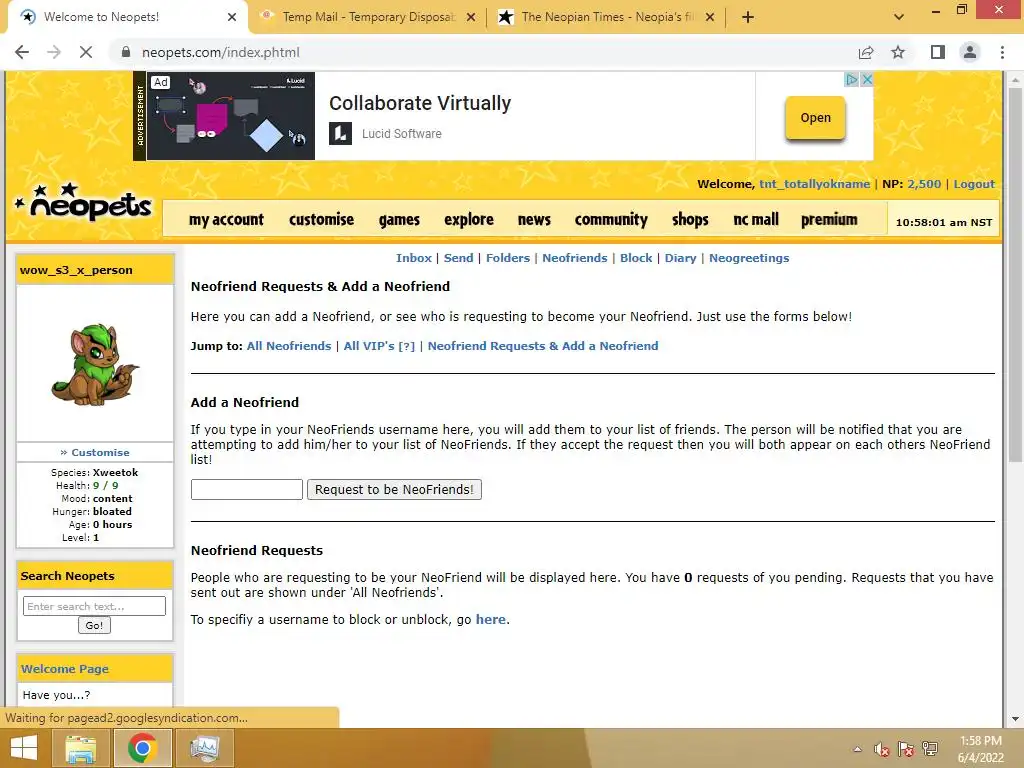
Task: Open the Neofriends link
Action: point(575,258)
